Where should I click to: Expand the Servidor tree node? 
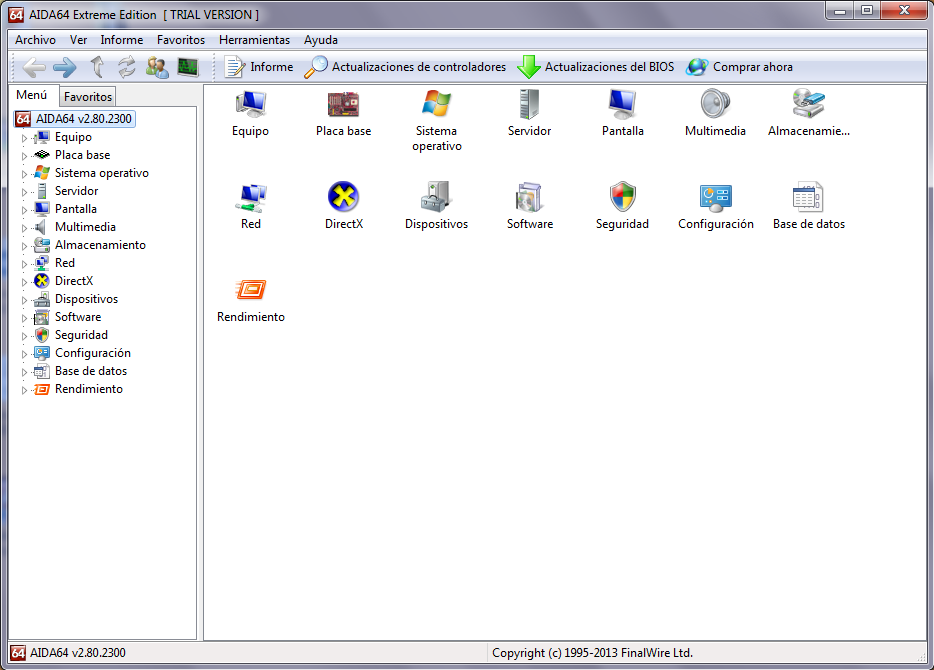tap(24, 192)
